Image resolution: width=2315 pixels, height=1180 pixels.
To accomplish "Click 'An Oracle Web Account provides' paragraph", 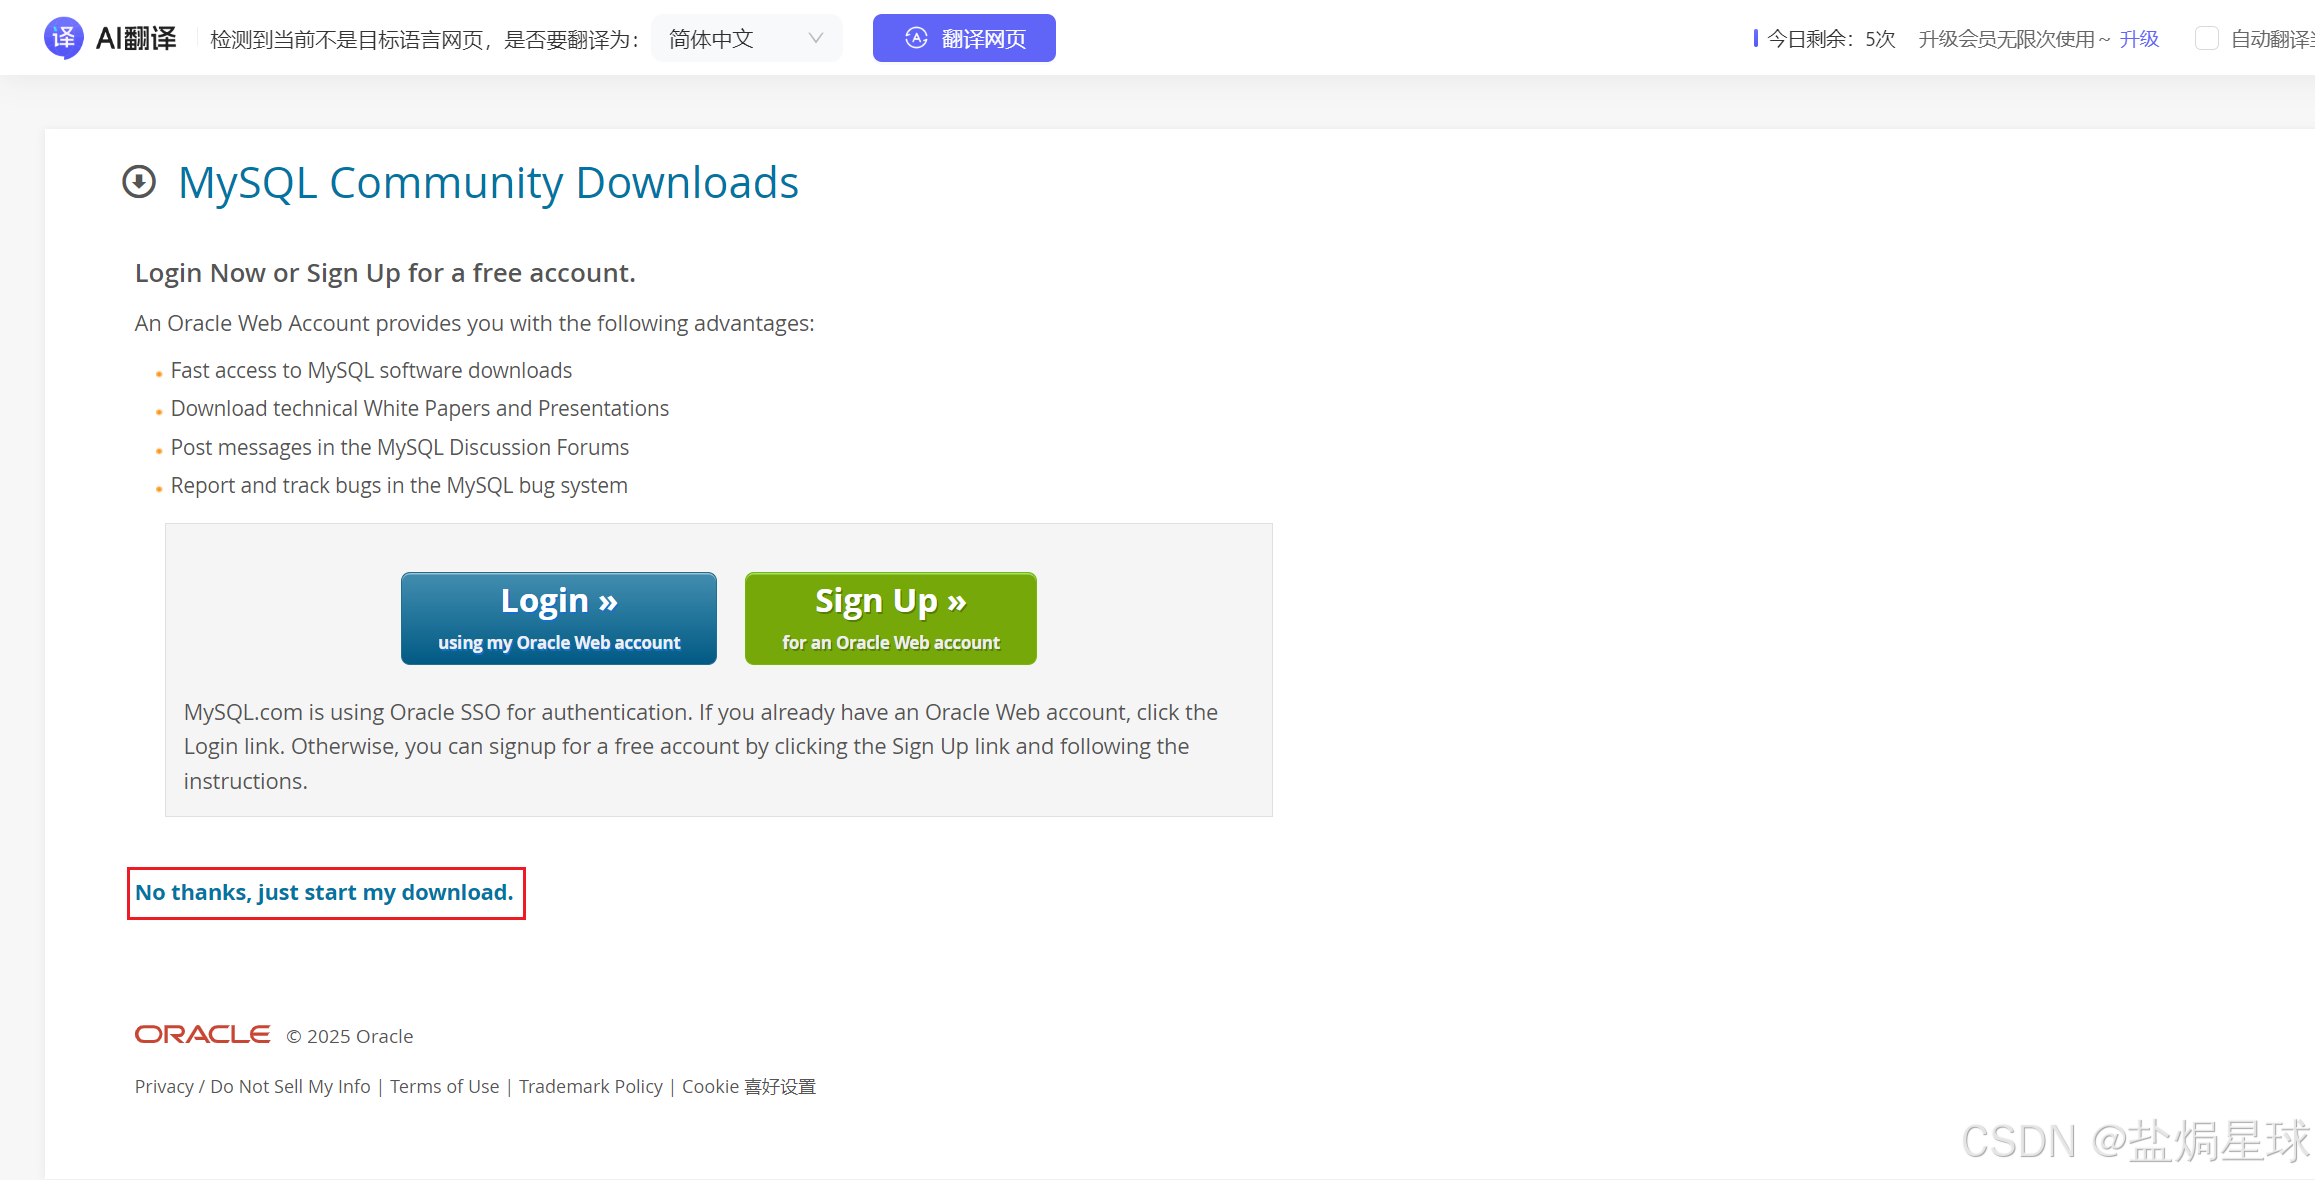I will tap(475, 323).
